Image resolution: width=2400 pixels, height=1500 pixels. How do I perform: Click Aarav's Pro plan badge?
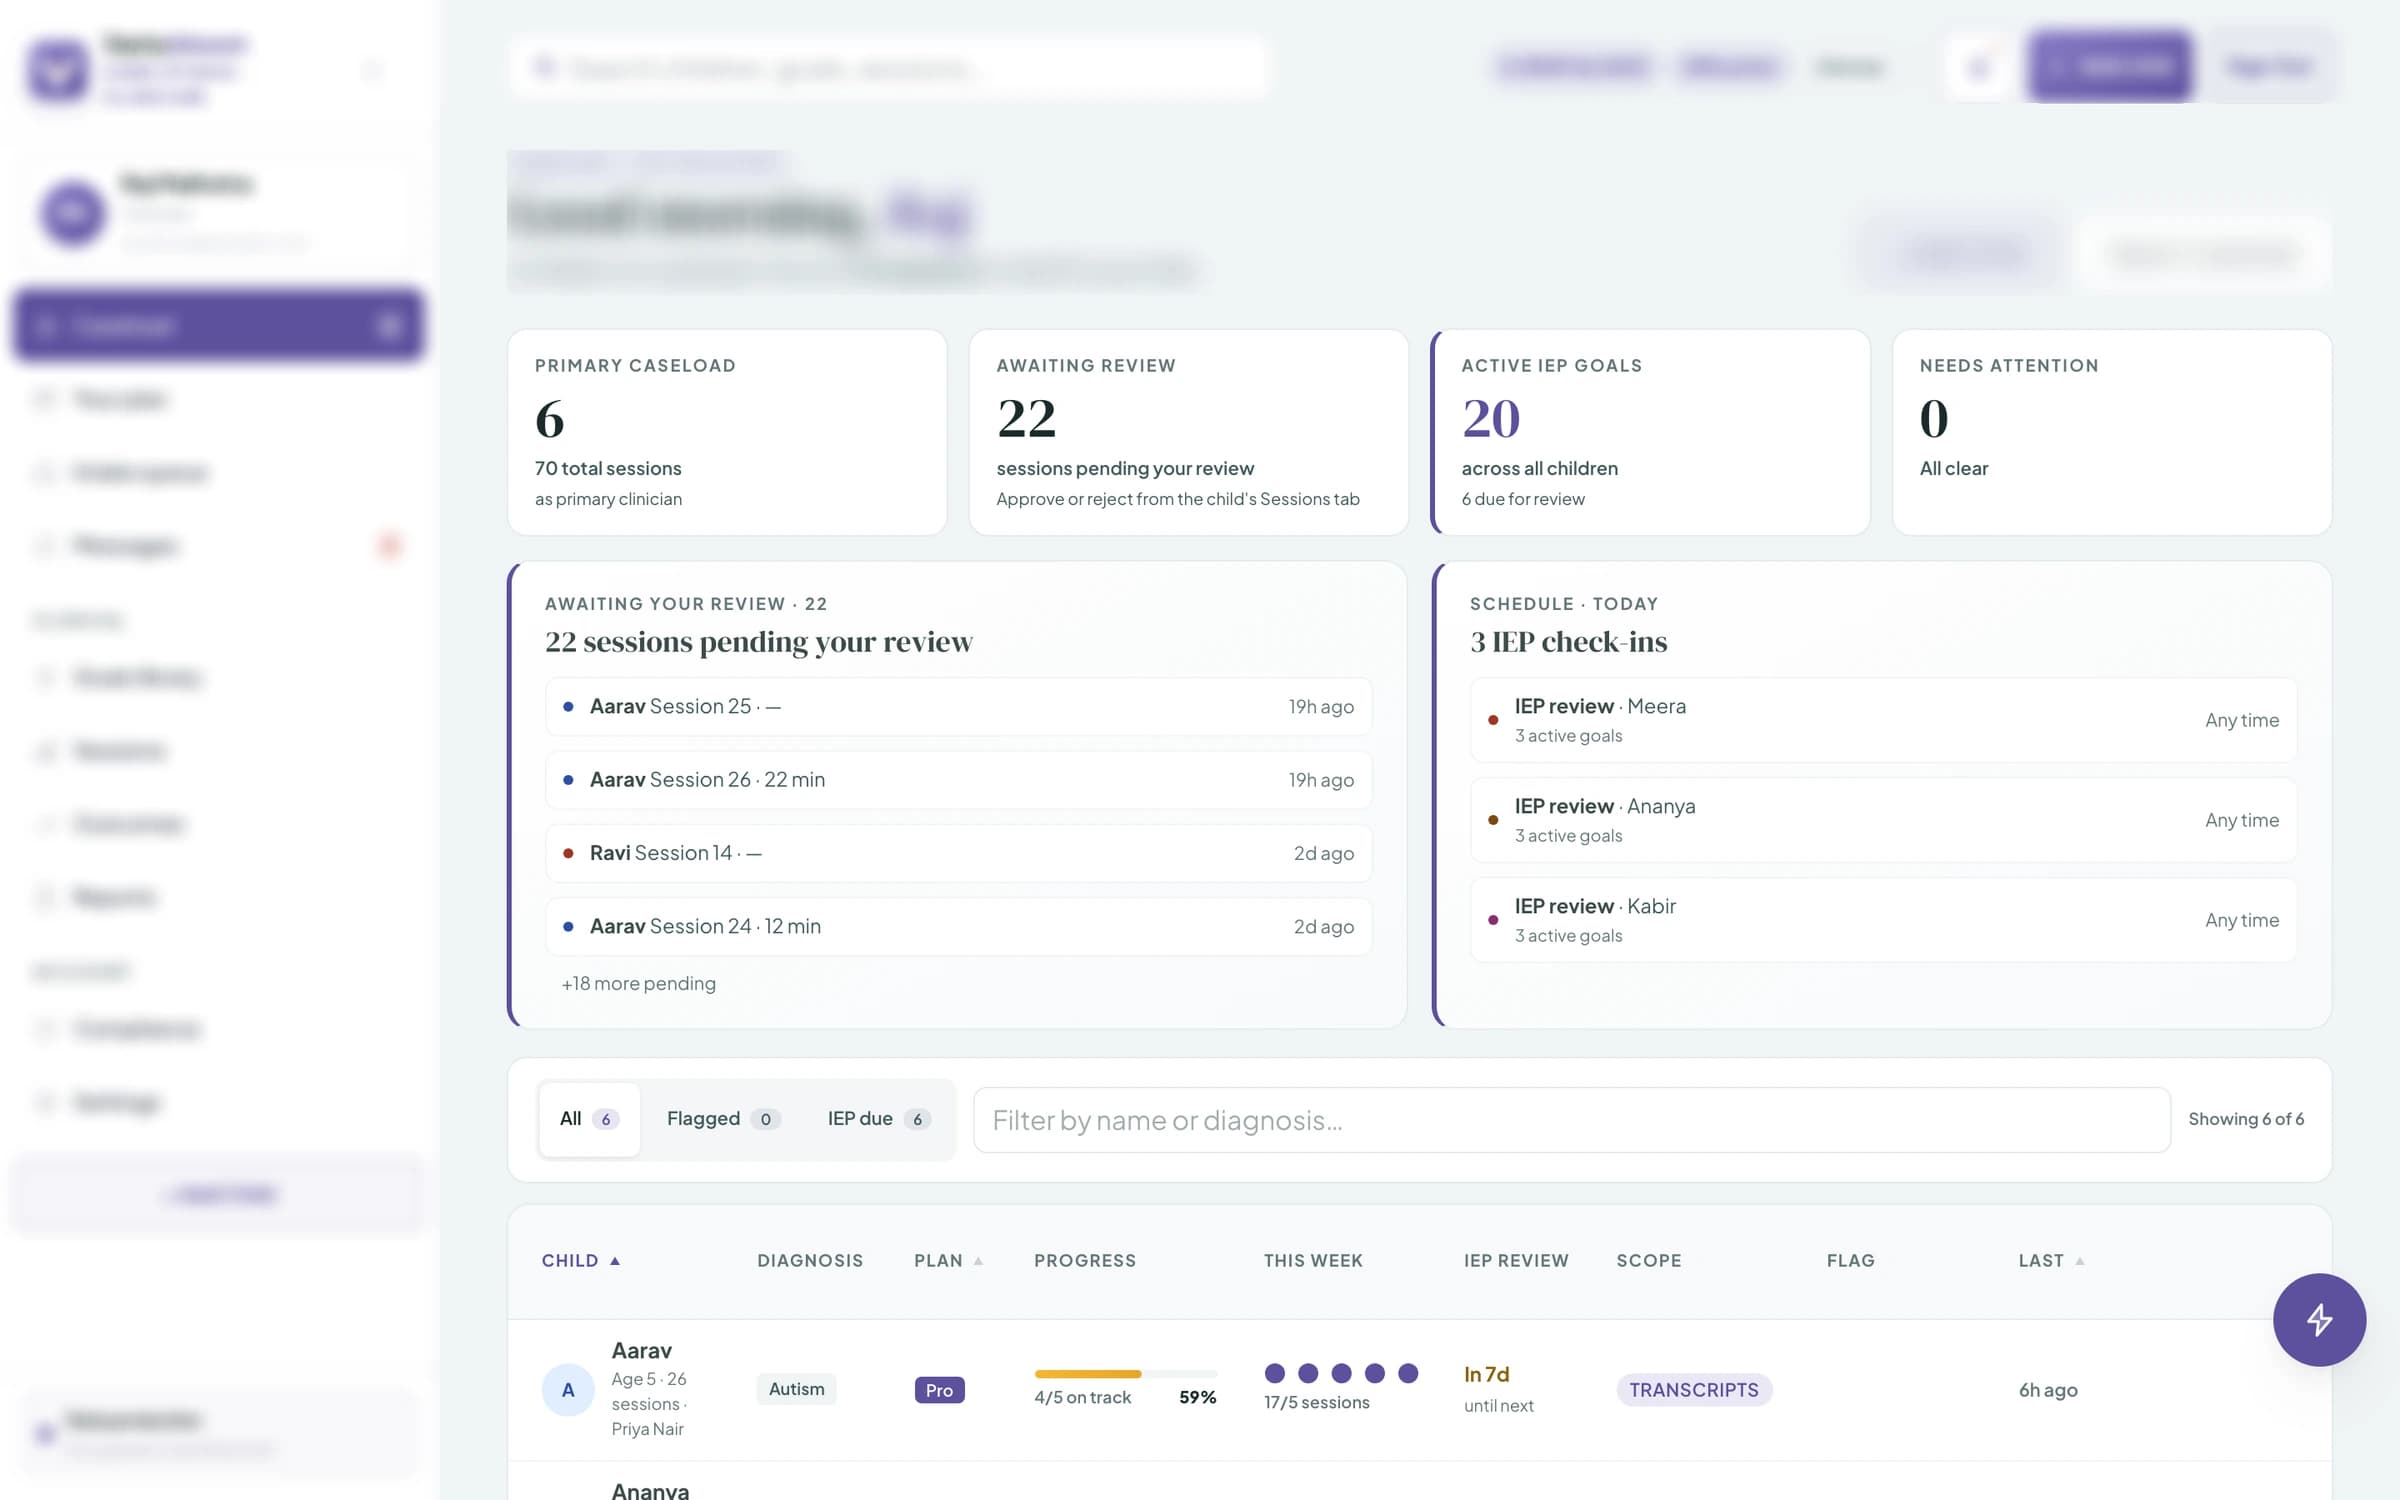click(939, 1390)
